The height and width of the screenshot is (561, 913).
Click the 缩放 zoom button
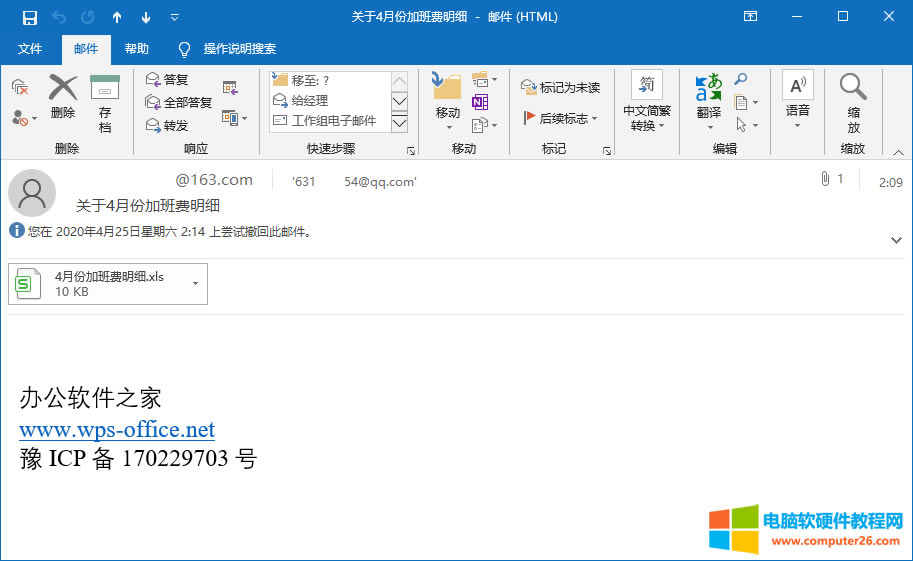[853, 104]
